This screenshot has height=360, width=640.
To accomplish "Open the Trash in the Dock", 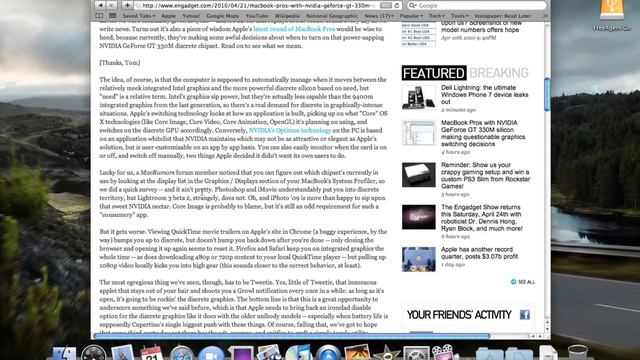I will pyautogui.click(x=577, y=353).
